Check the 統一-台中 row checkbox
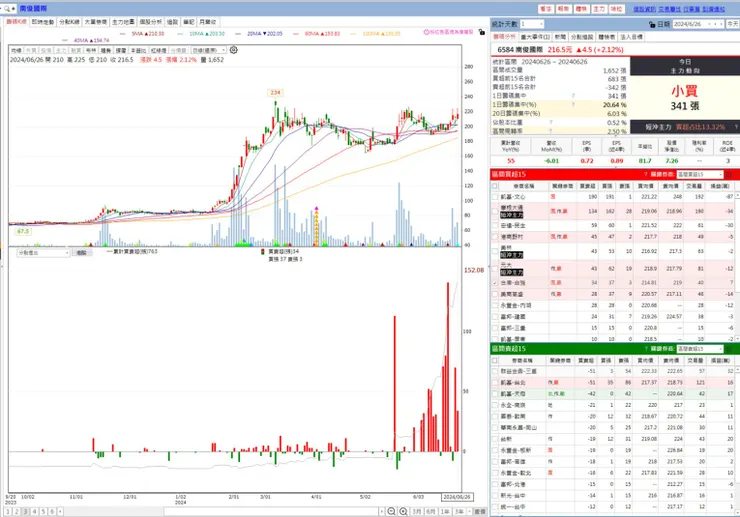The image size is (740, 517). (495, 507)
